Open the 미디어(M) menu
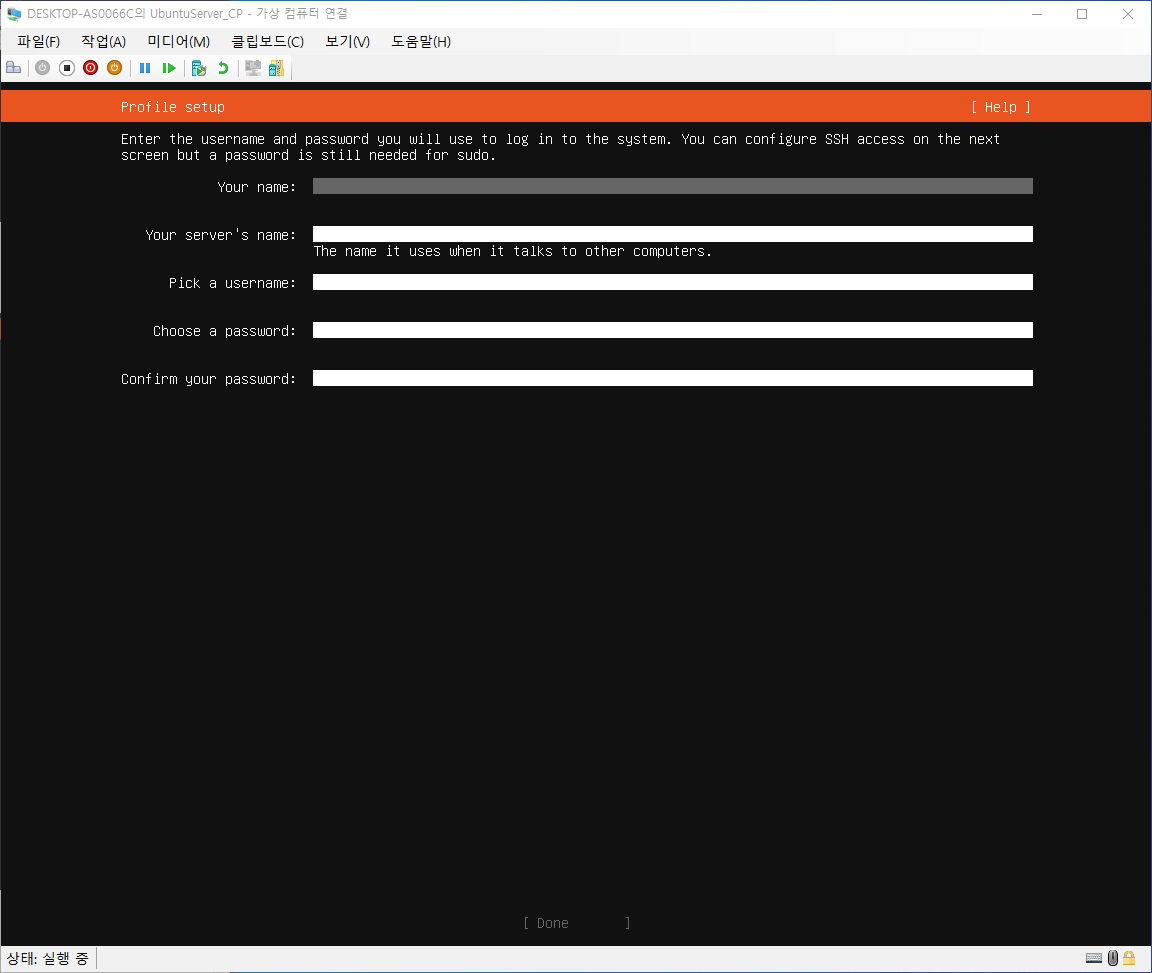This screenshot has width=1152, height=973. [179, 42]
